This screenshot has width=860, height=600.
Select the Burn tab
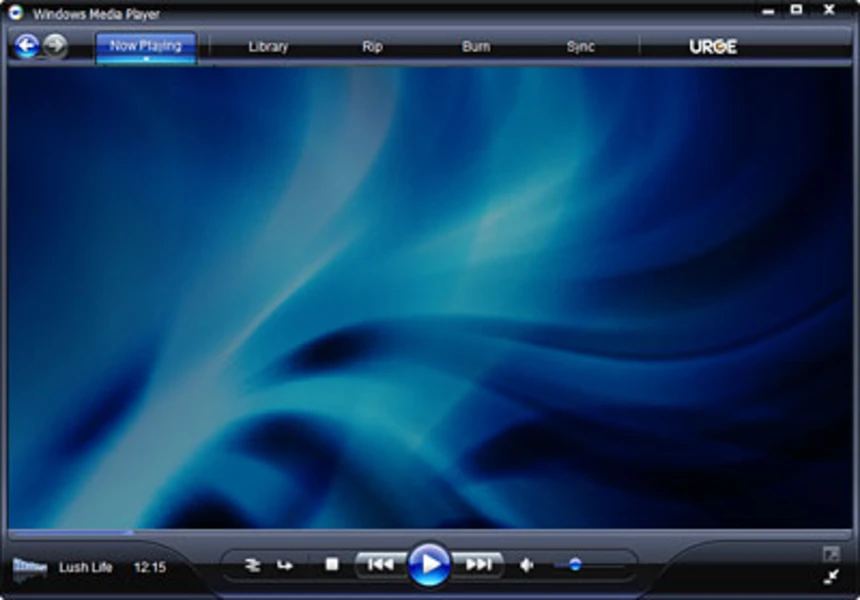coord(475,46)
